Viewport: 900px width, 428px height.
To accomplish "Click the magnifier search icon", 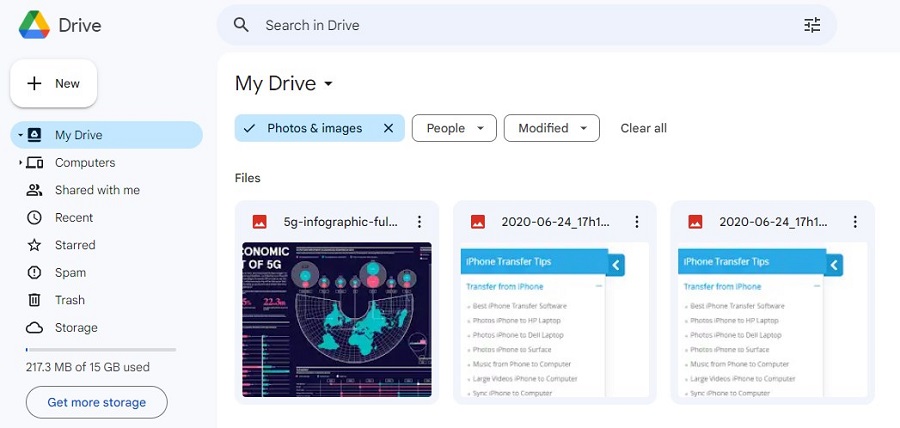I will coord(241,25).
